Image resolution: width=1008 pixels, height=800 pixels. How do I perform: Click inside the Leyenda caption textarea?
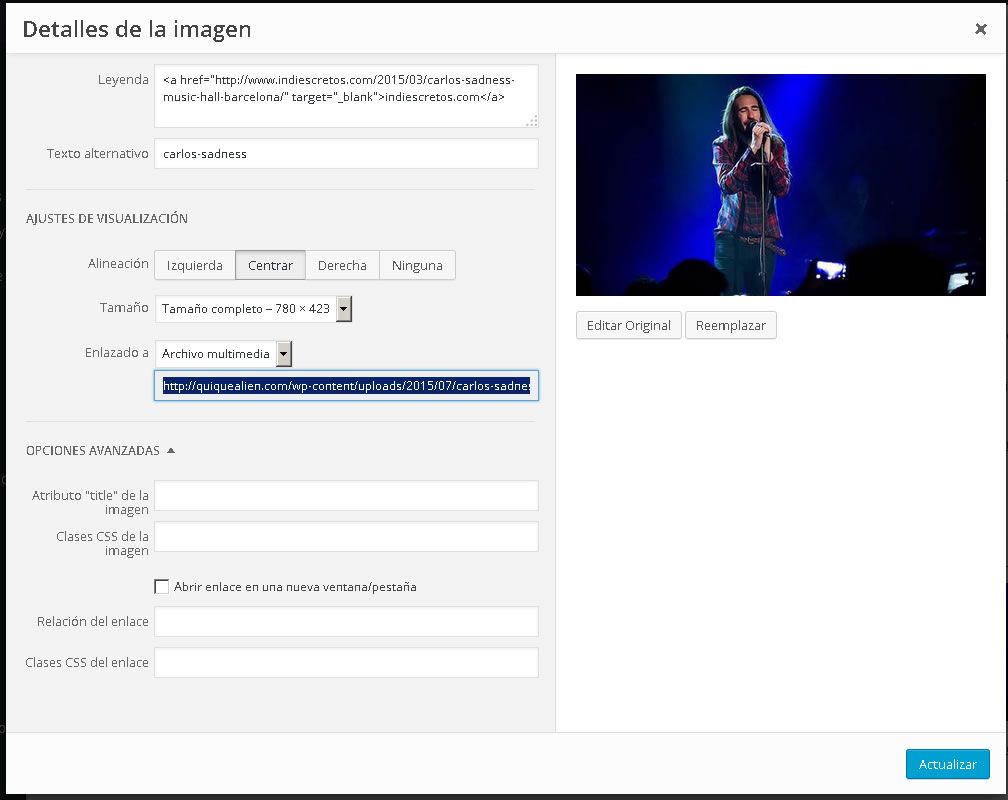pyautogui.click(x=346, y=96)
